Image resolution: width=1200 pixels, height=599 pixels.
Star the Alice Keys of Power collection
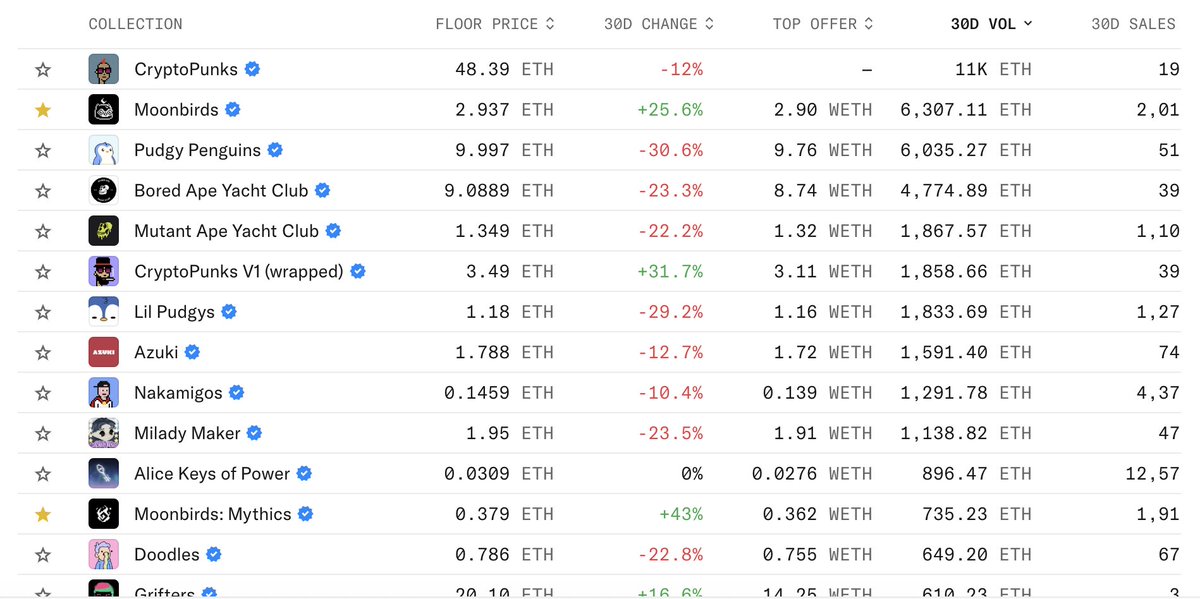(43, 474)
